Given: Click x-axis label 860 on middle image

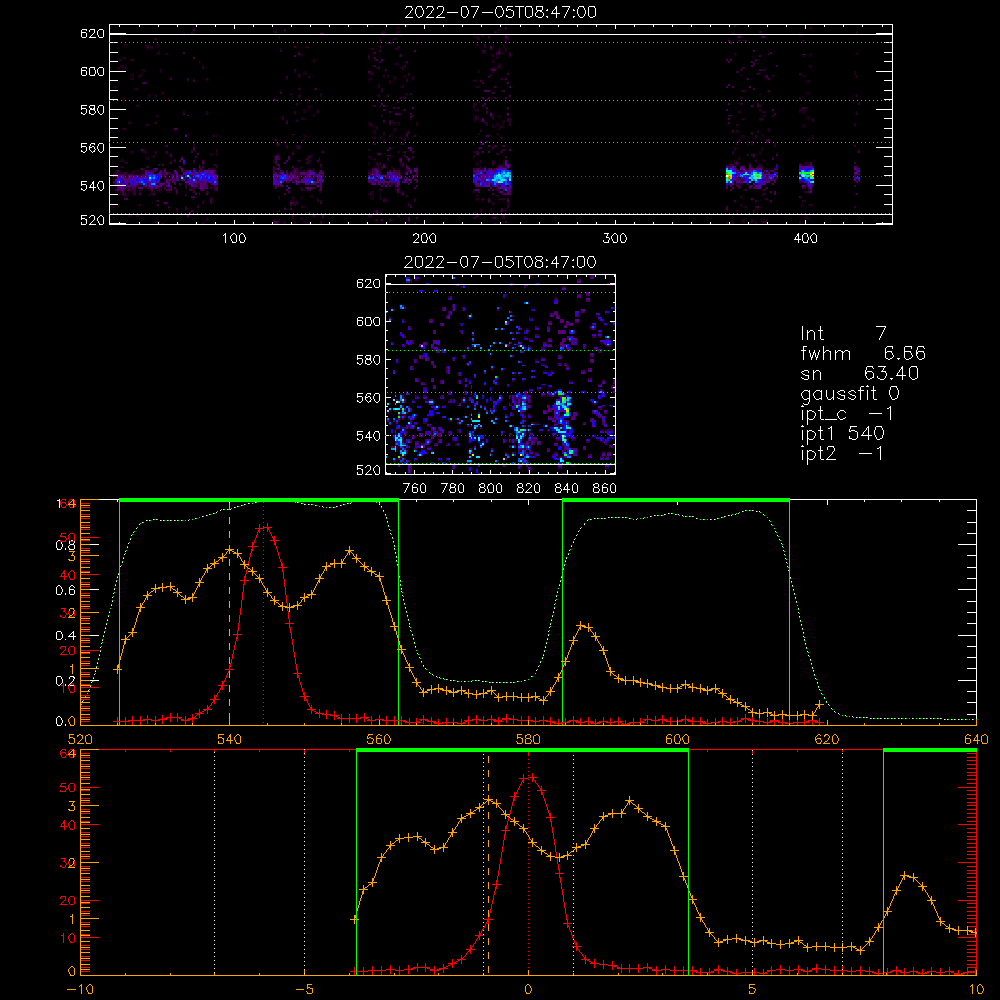Looking at the screenshot, I should [605, 489].
